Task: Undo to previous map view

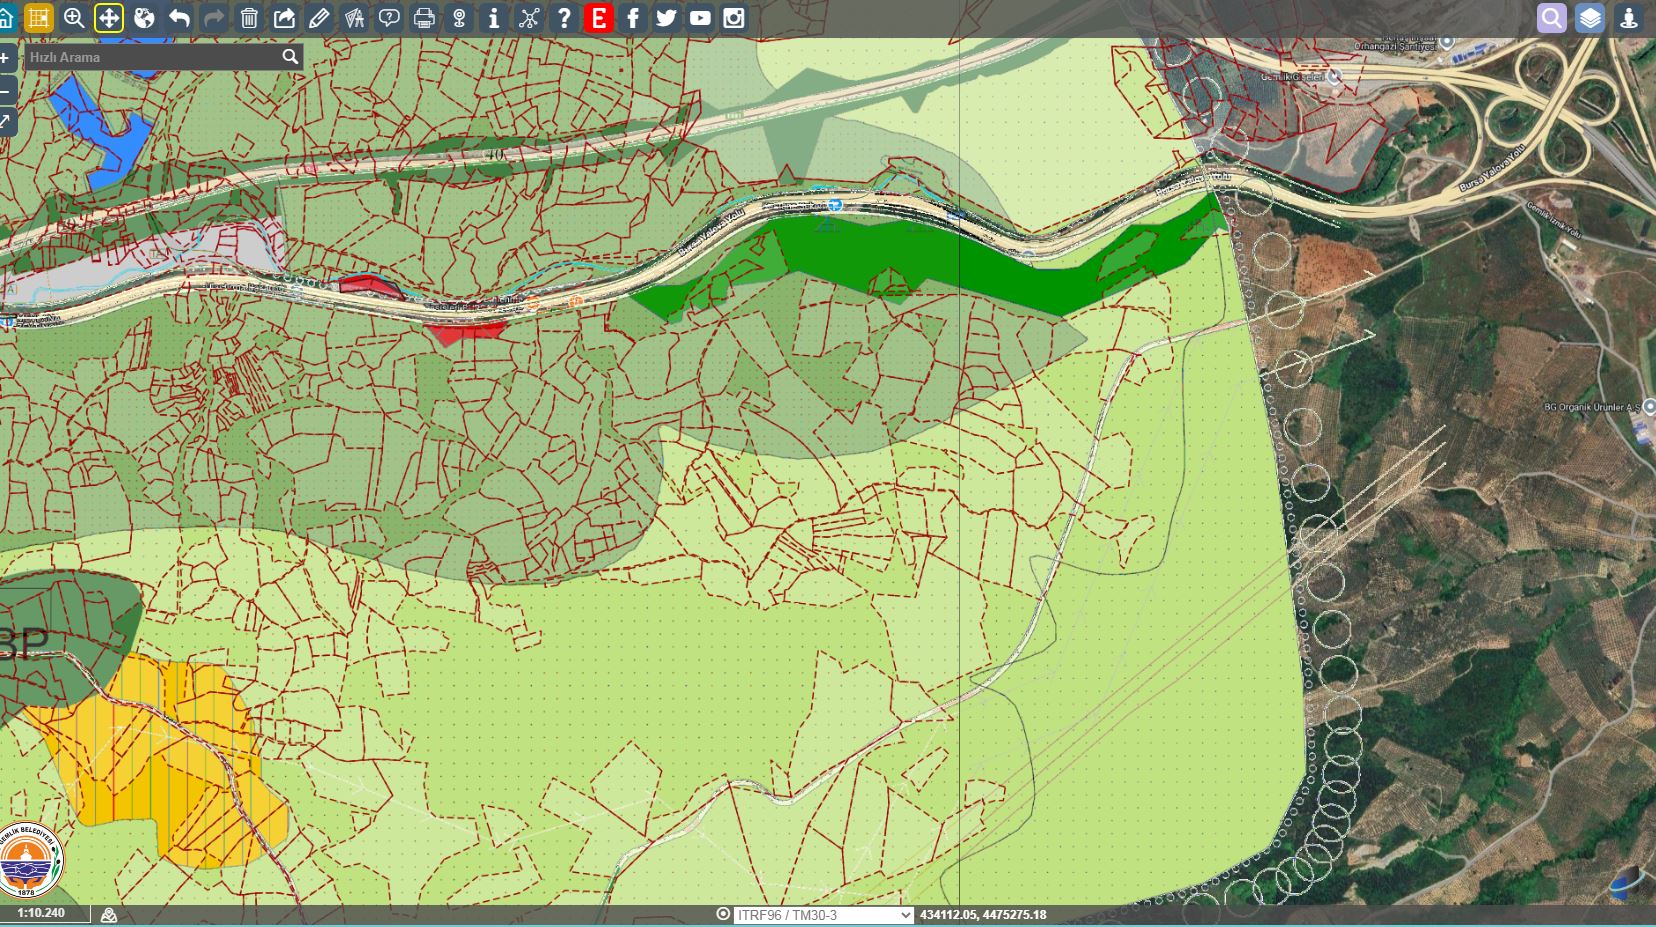Action: coord(179,18)
